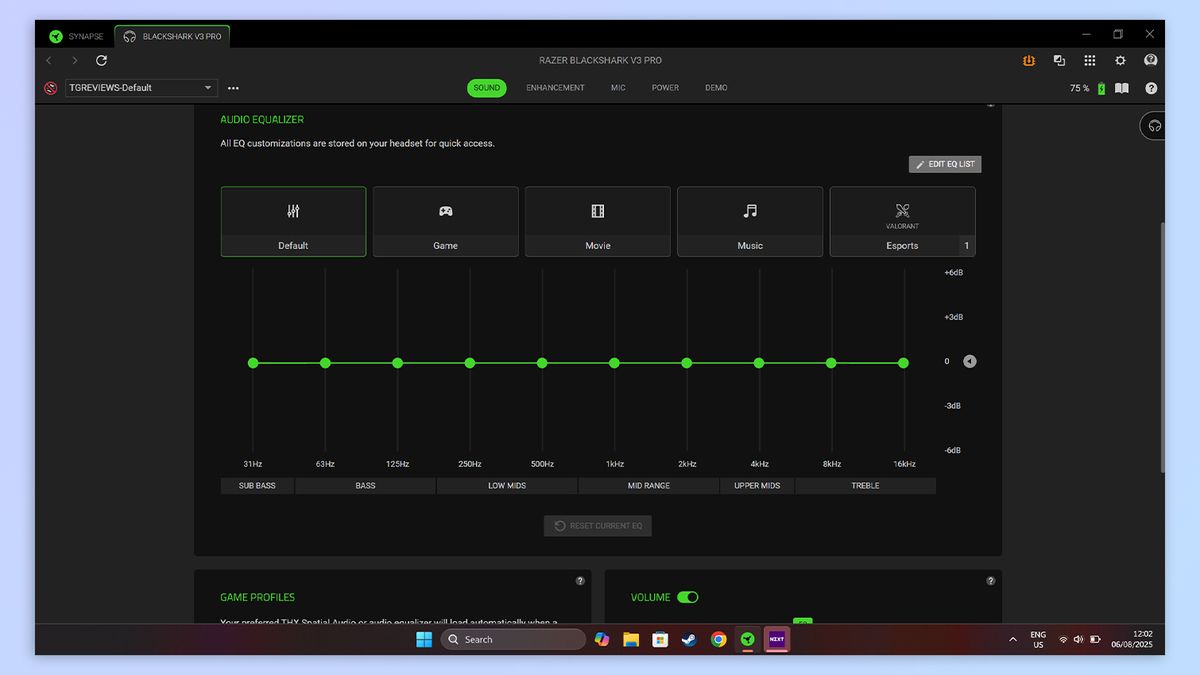Open the Enhancement tab

[556, 88]
